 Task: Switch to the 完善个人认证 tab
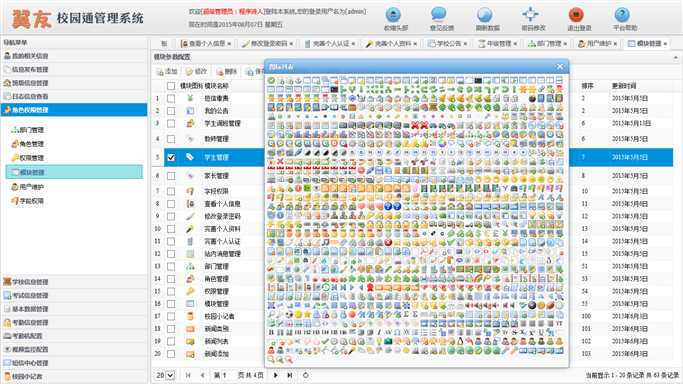tap(329, 44)
